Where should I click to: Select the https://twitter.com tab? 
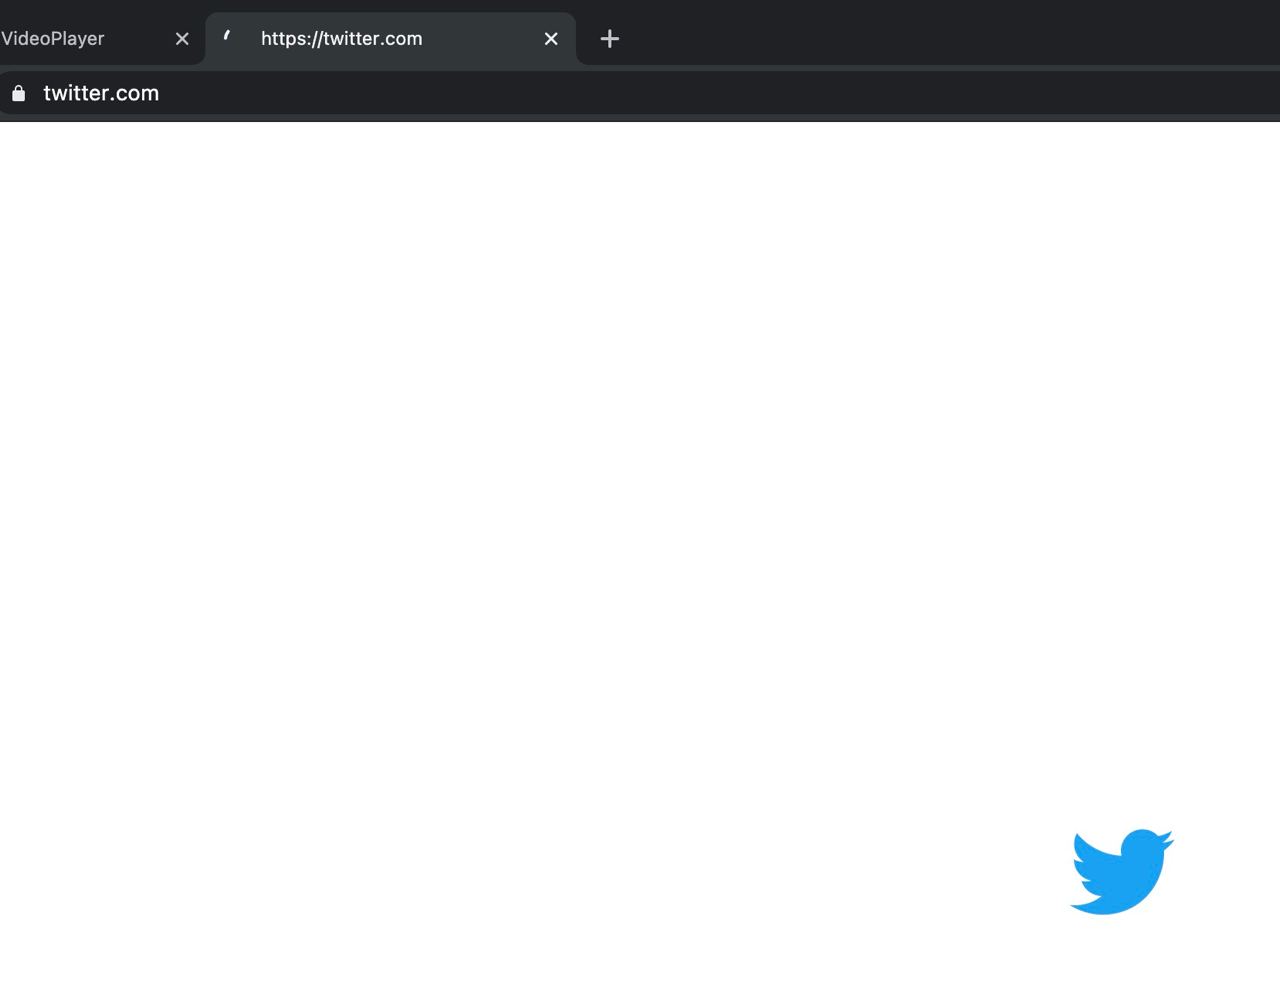tap(390, 39)
